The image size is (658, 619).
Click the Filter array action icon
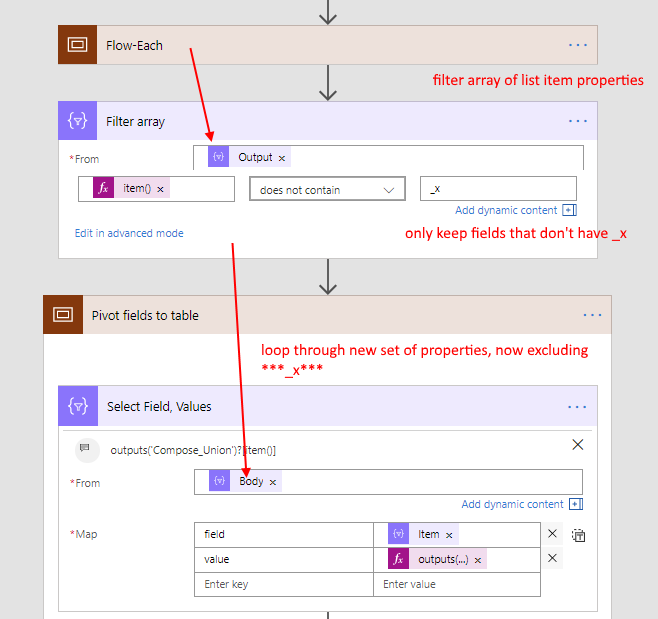point(78,121)
